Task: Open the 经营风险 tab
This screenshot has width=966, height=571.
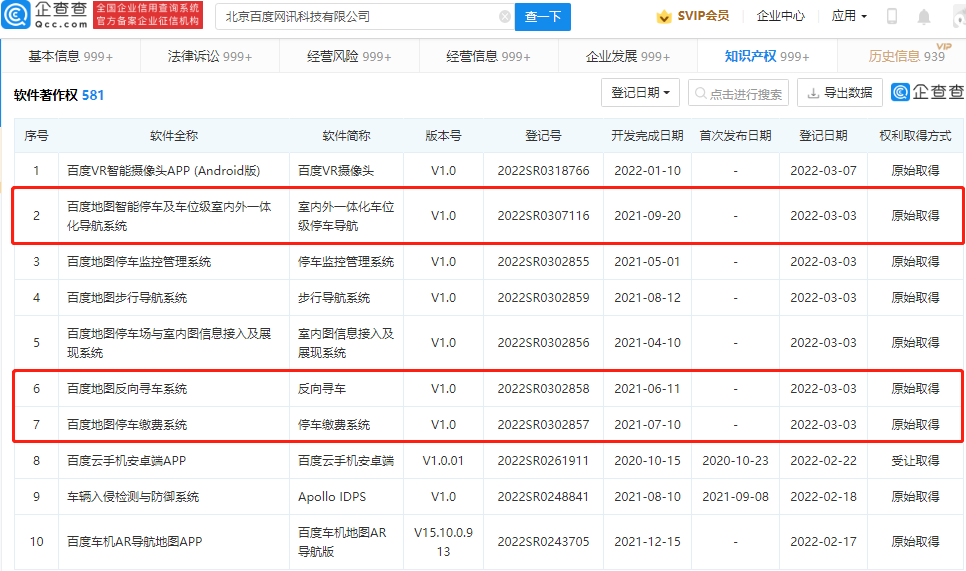Action: pos(349,56)
